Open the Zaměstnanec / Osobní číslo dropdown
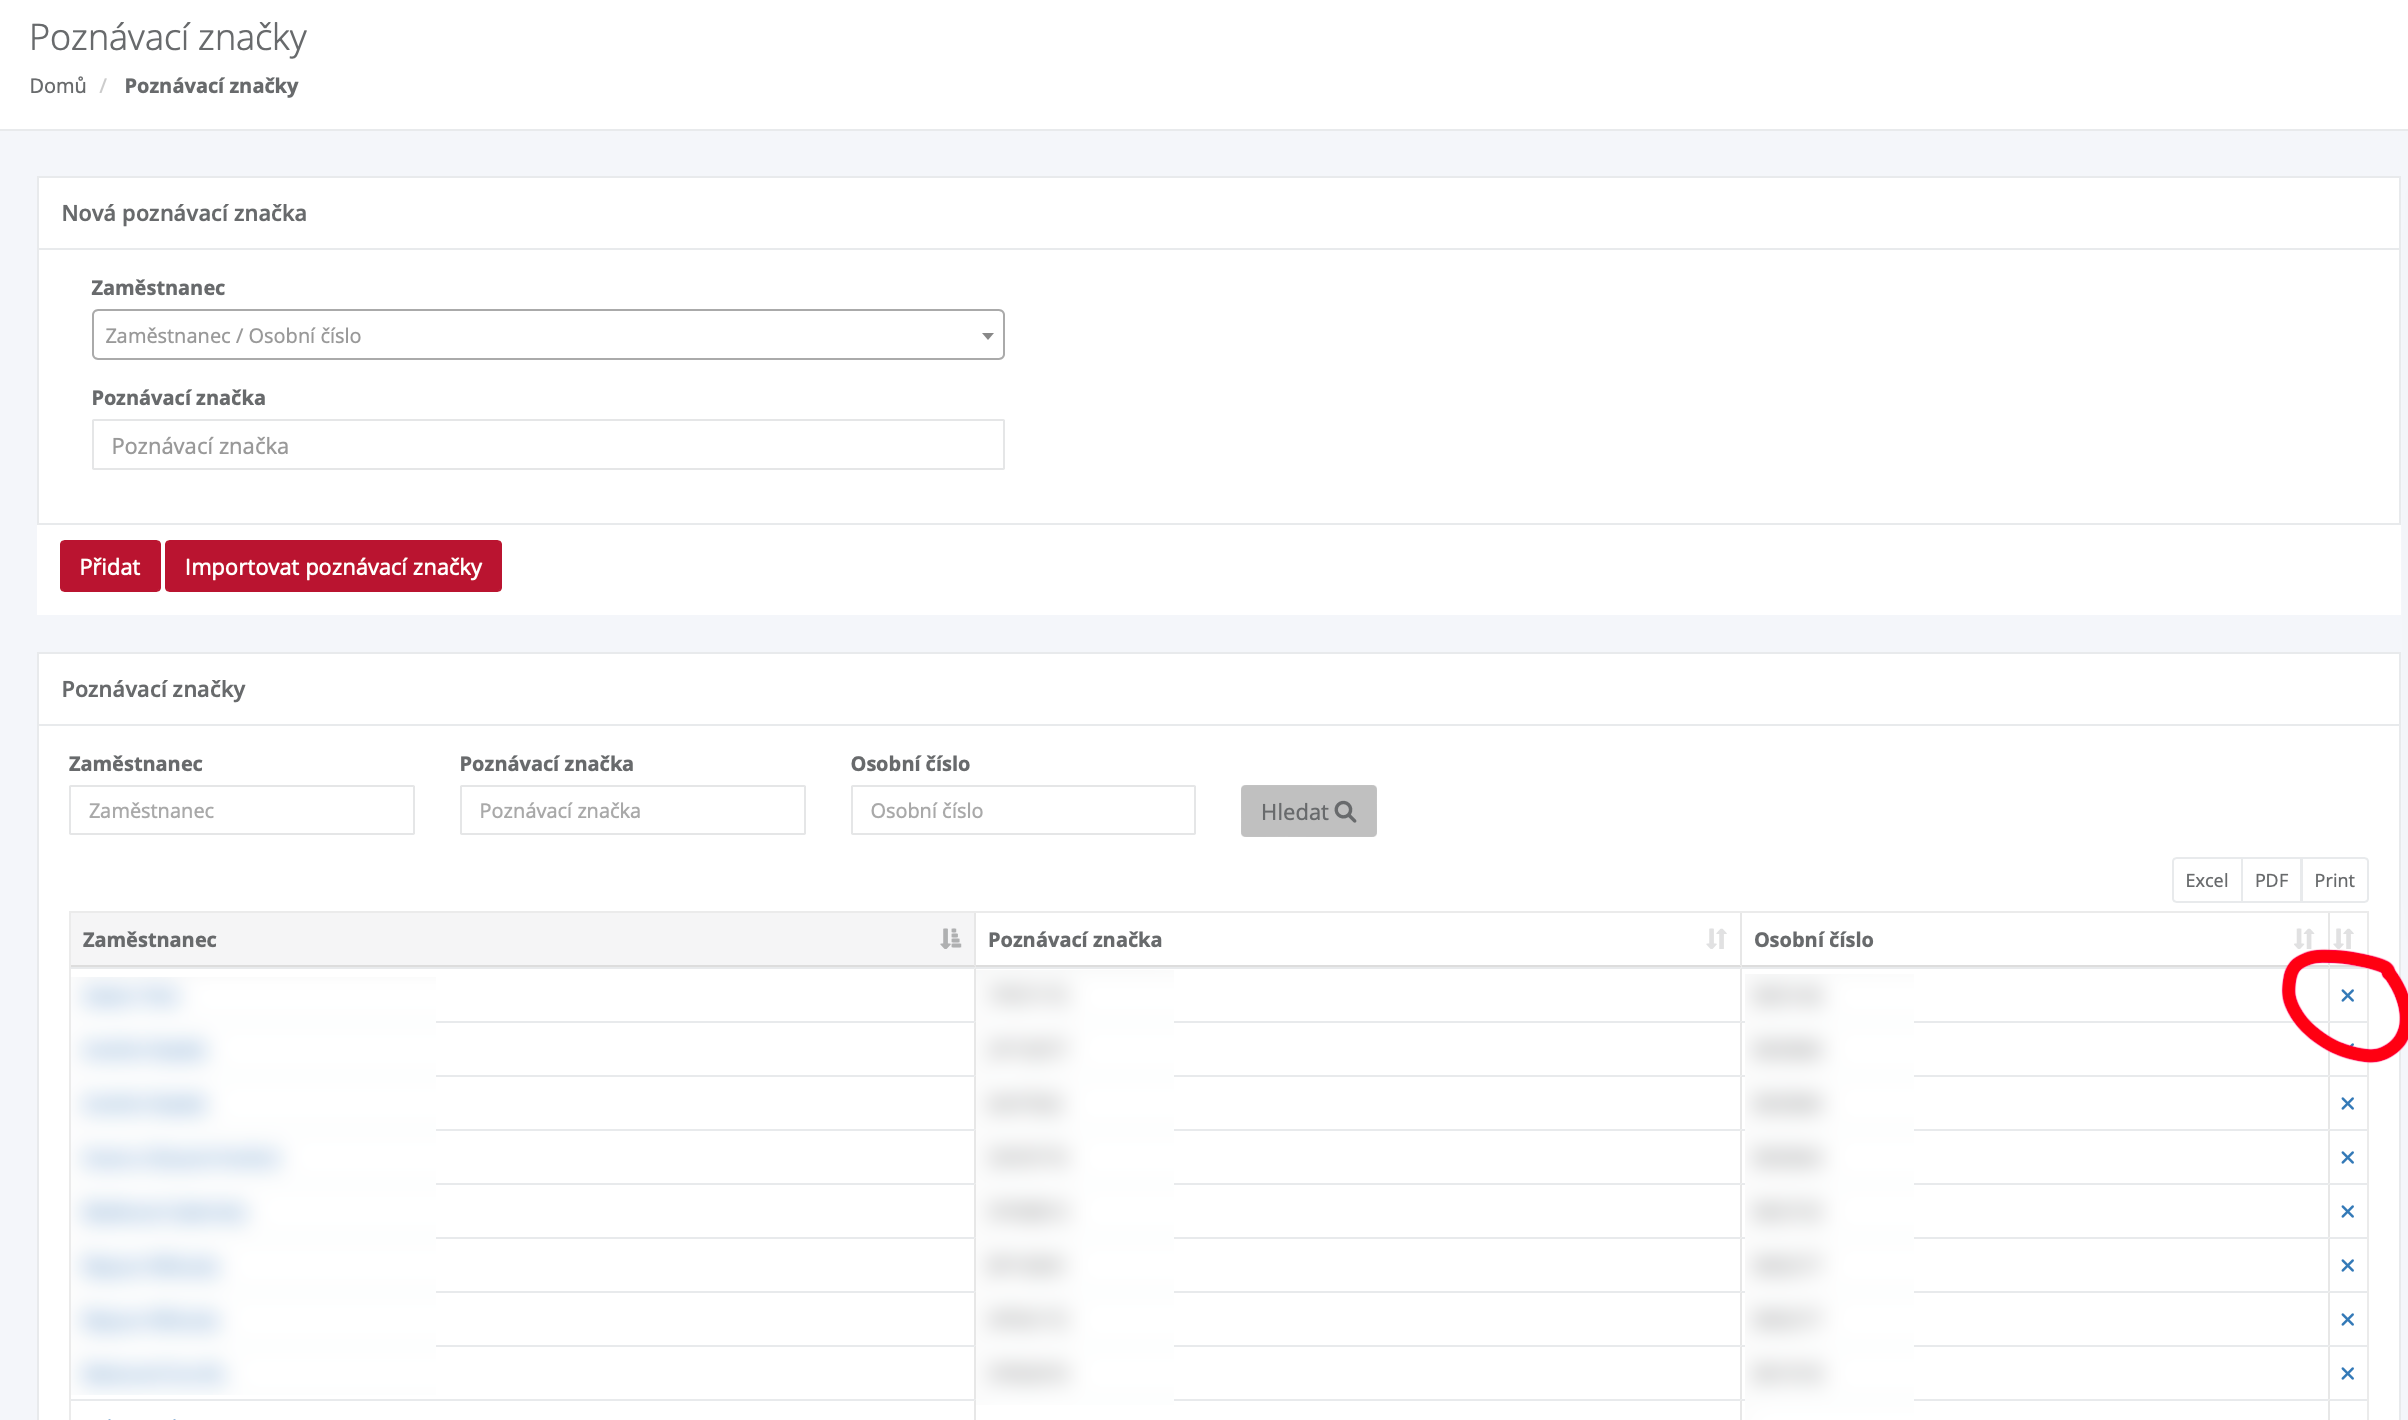This screenshot has width=2408, height=1420. tap(548, 335)
